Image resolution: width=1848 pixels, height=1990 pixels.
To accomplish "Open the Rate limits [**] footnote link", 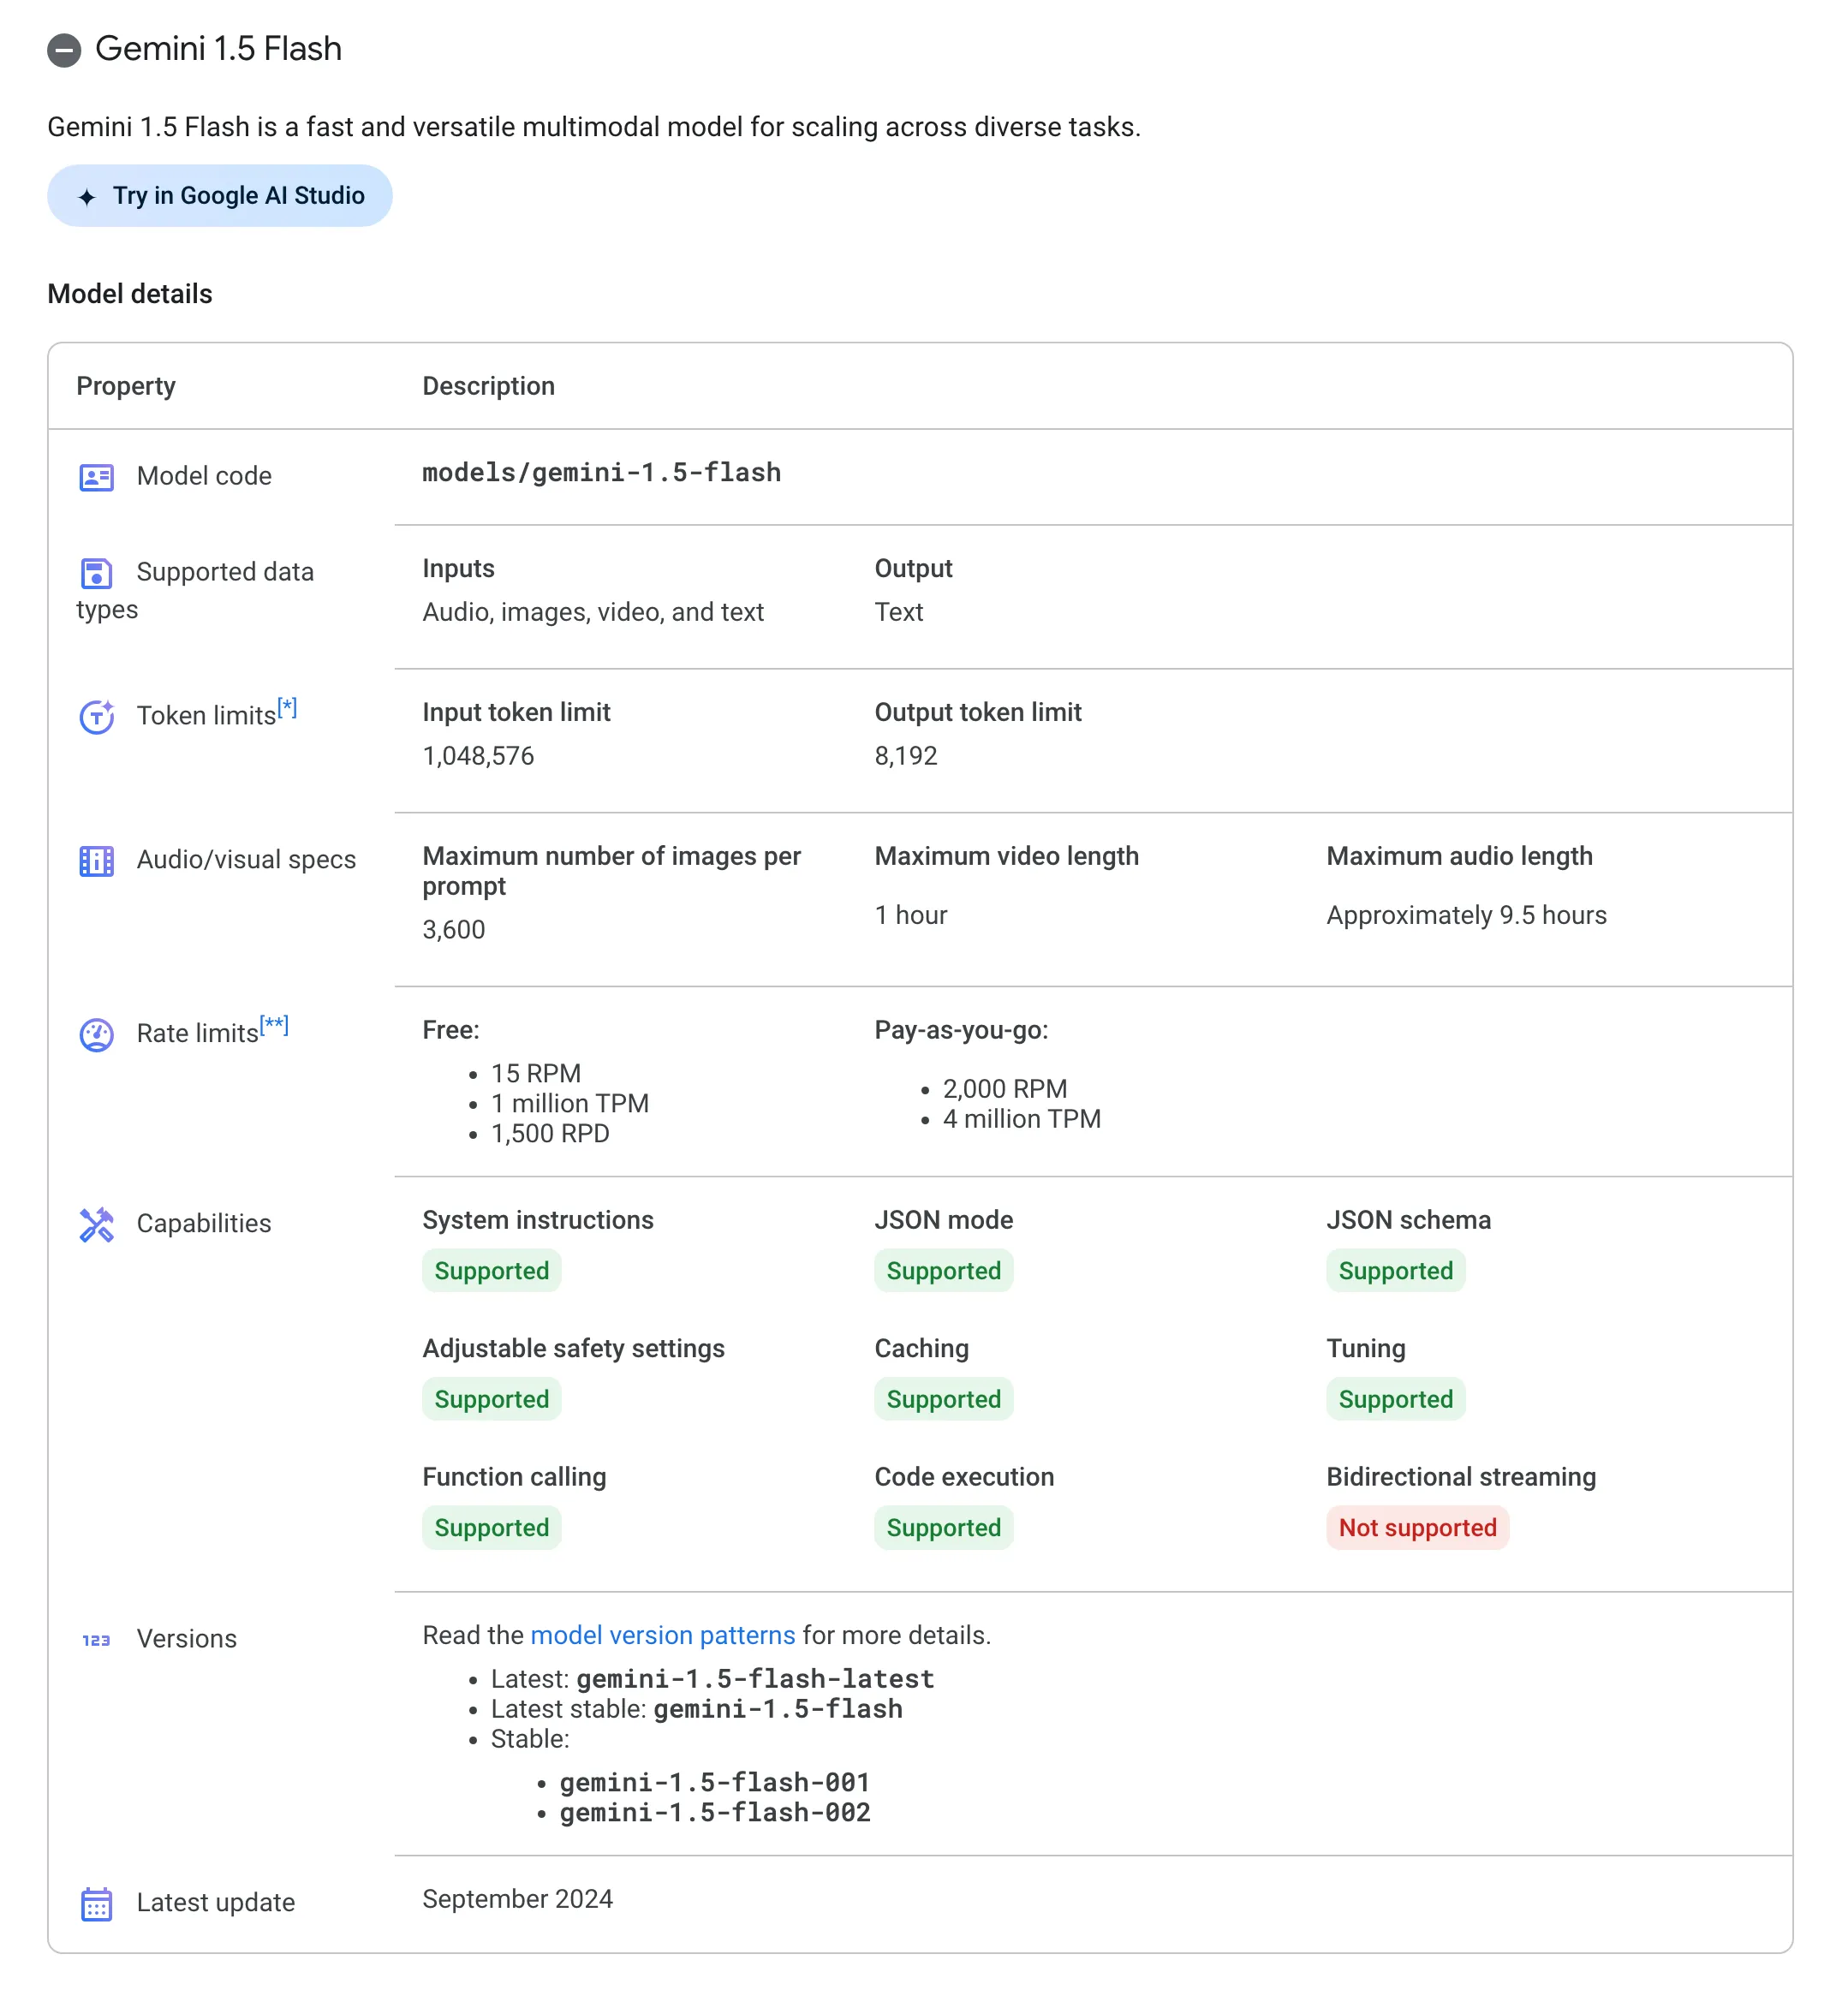I will point(274,1025).
